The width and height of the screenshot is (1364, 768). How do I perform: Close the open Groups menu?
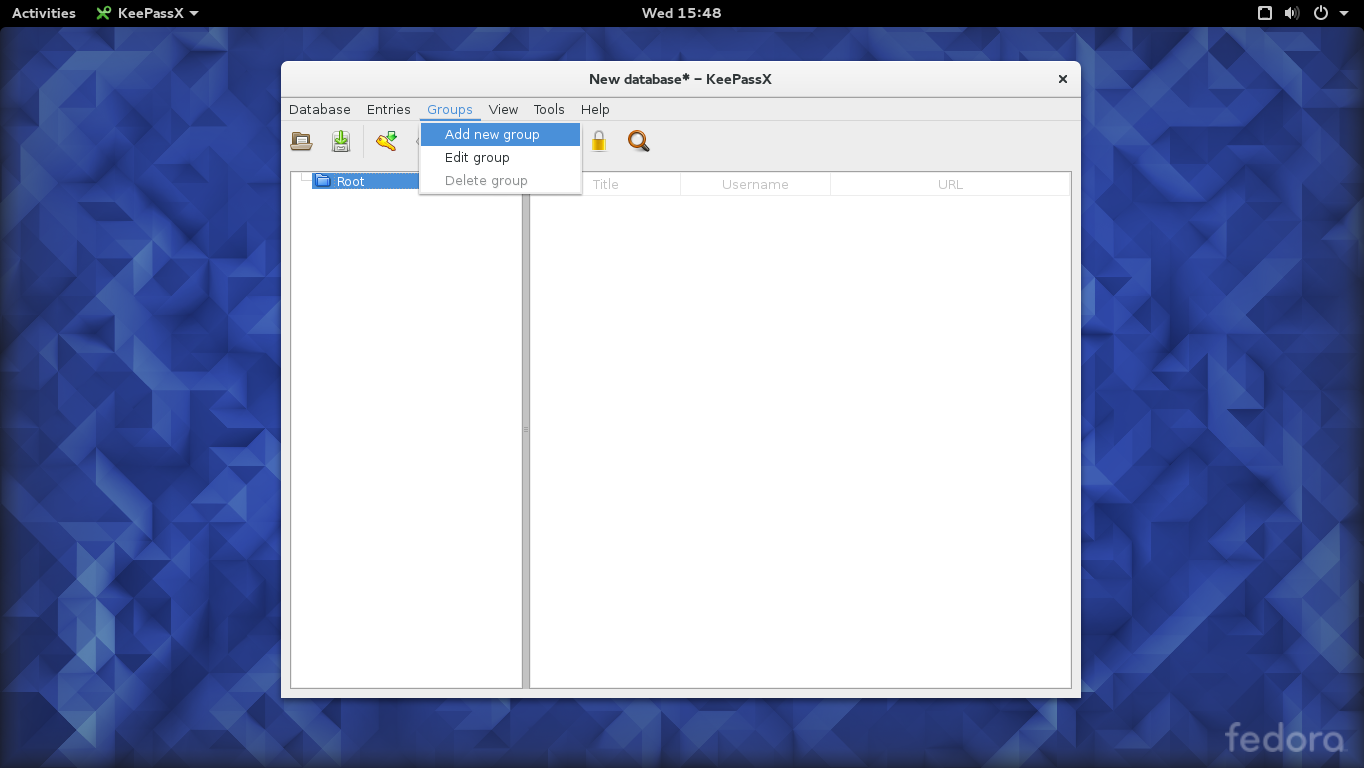click(x=450, y=109)
